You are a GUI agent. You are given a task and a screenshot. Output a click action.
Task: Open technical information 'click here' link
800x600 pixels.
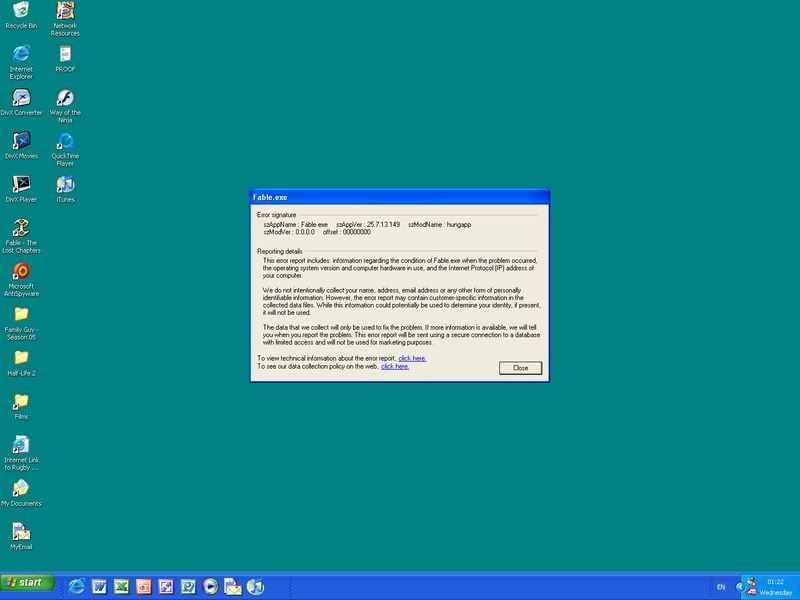pos(412,358)
